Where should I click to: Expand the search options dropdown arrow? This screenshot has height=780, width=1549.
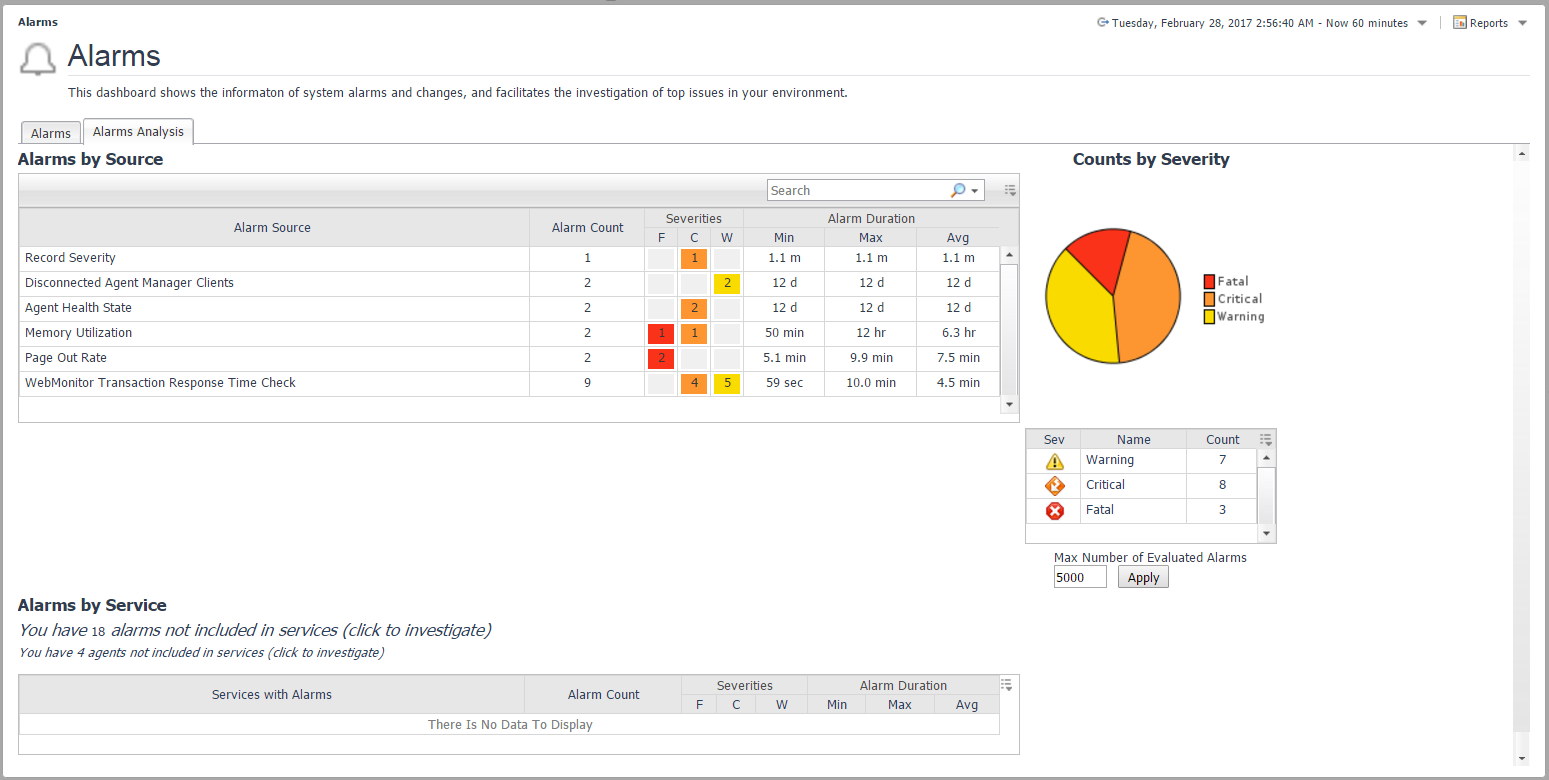tap(975, 191)
